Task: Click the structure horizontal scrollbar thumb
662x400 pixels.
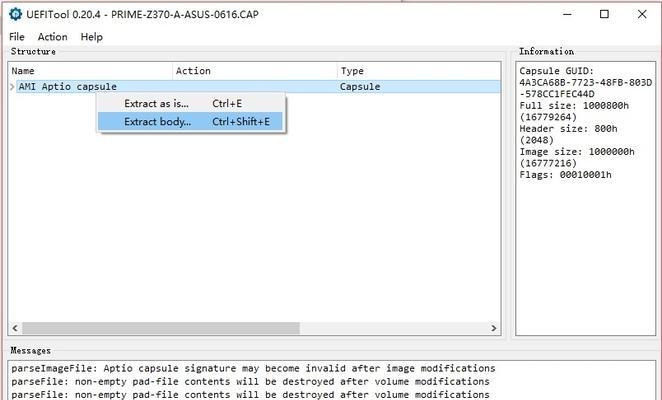Action: point(161,328)
